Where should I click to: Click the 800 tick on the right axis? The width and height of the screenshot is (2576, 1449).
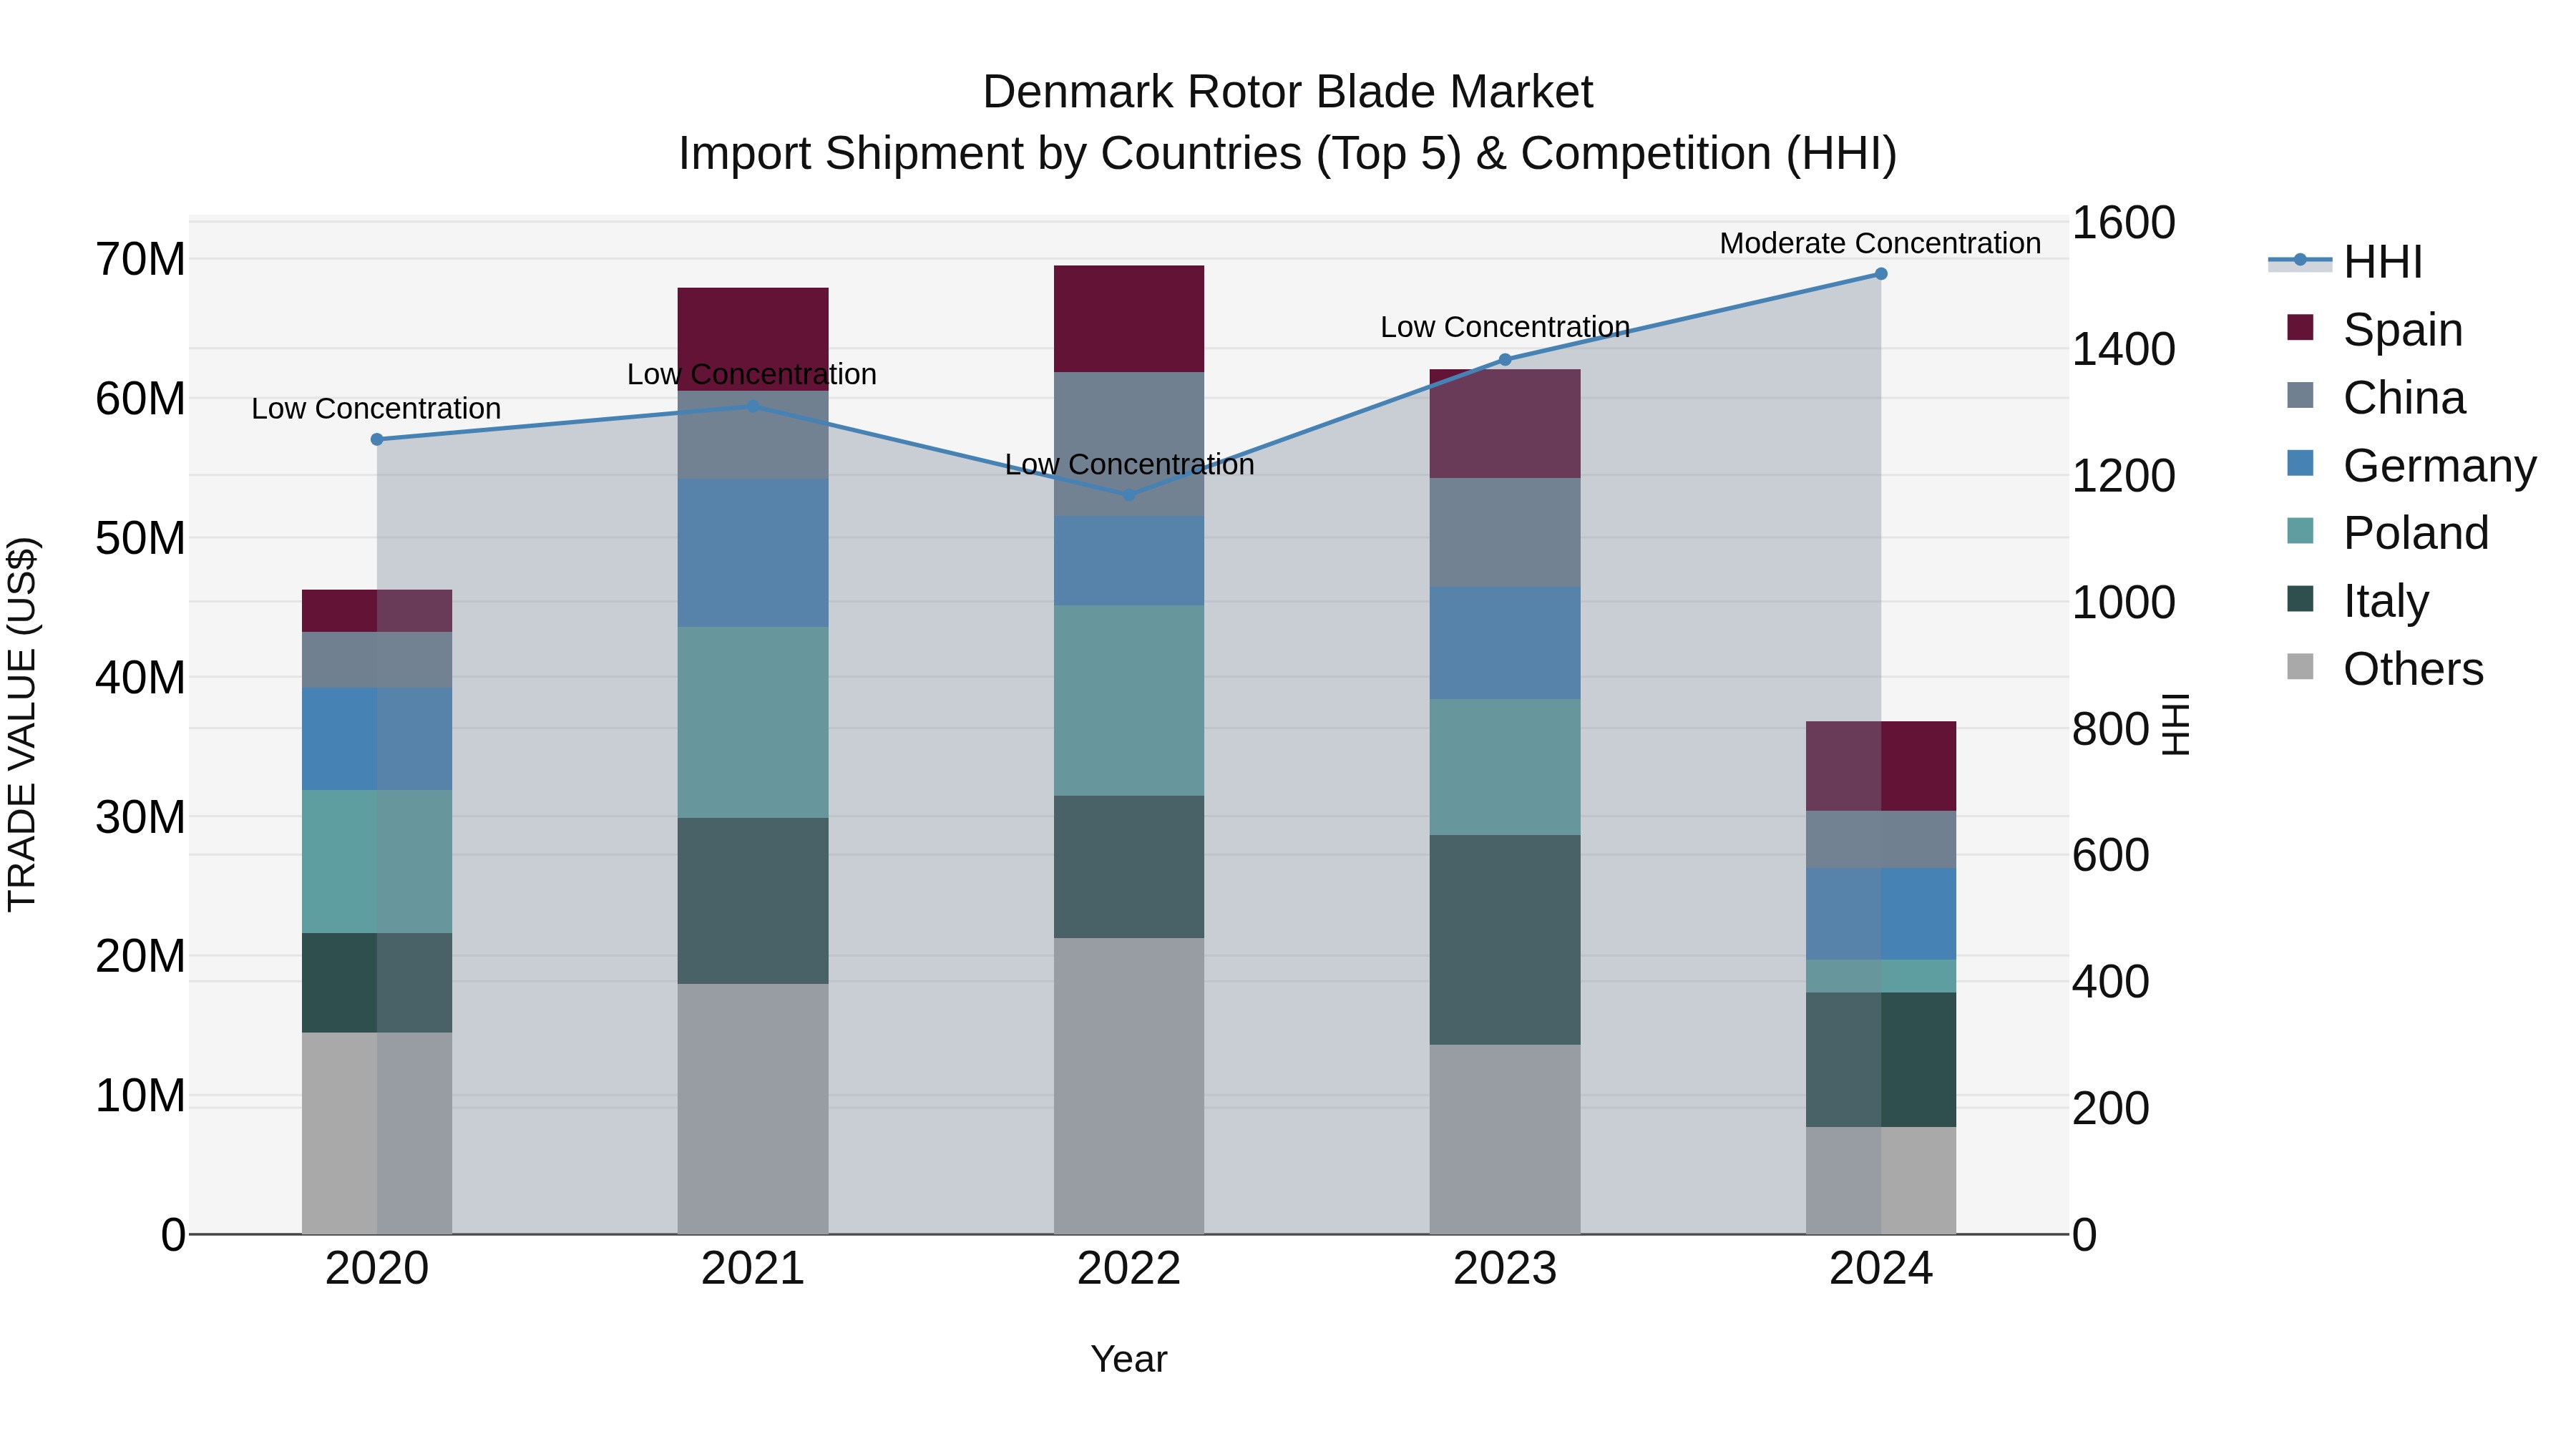click(2110, 729)
